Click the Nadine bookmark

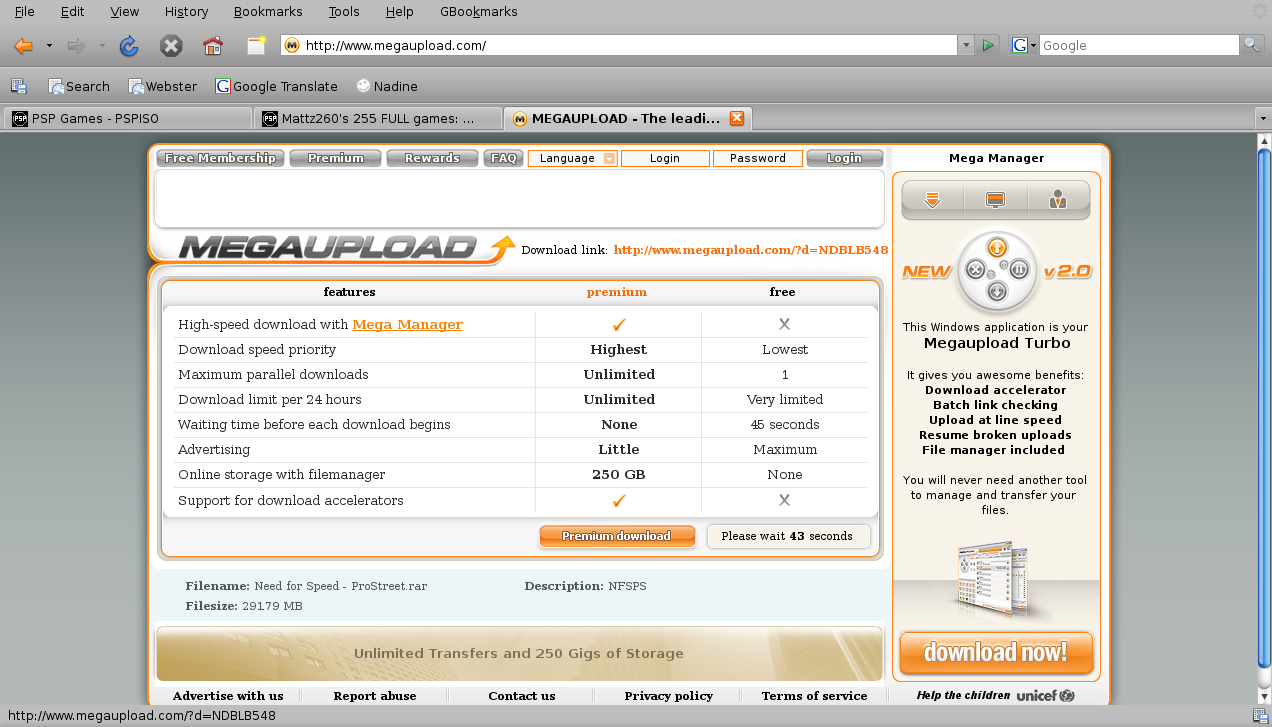point(386,86)
